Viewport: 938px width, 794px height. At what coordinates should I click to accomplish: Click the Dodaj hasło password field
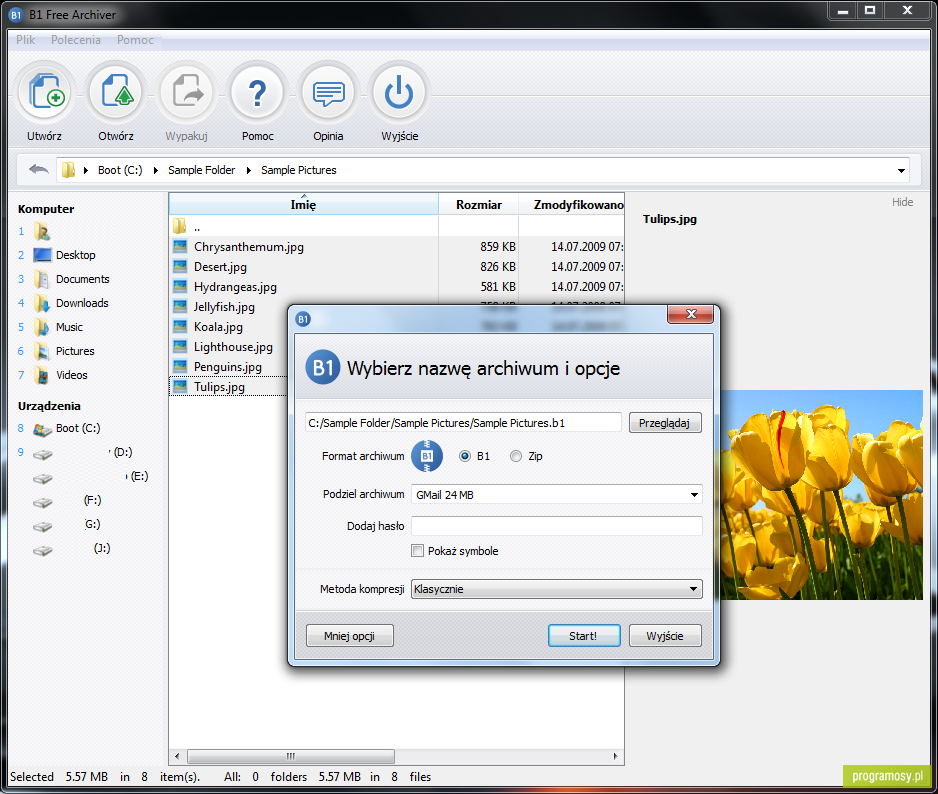tap(556, 526)
